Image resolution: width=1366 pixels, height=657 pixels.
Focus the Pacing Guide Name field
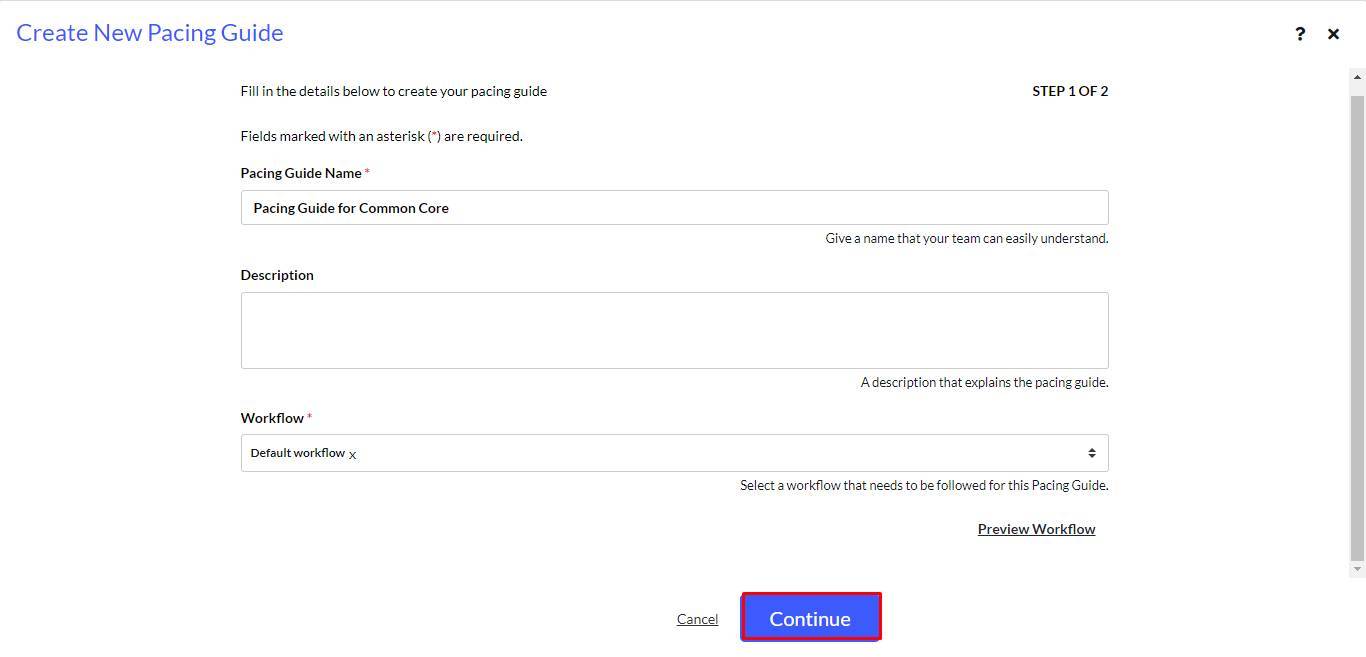click(674, 208)
